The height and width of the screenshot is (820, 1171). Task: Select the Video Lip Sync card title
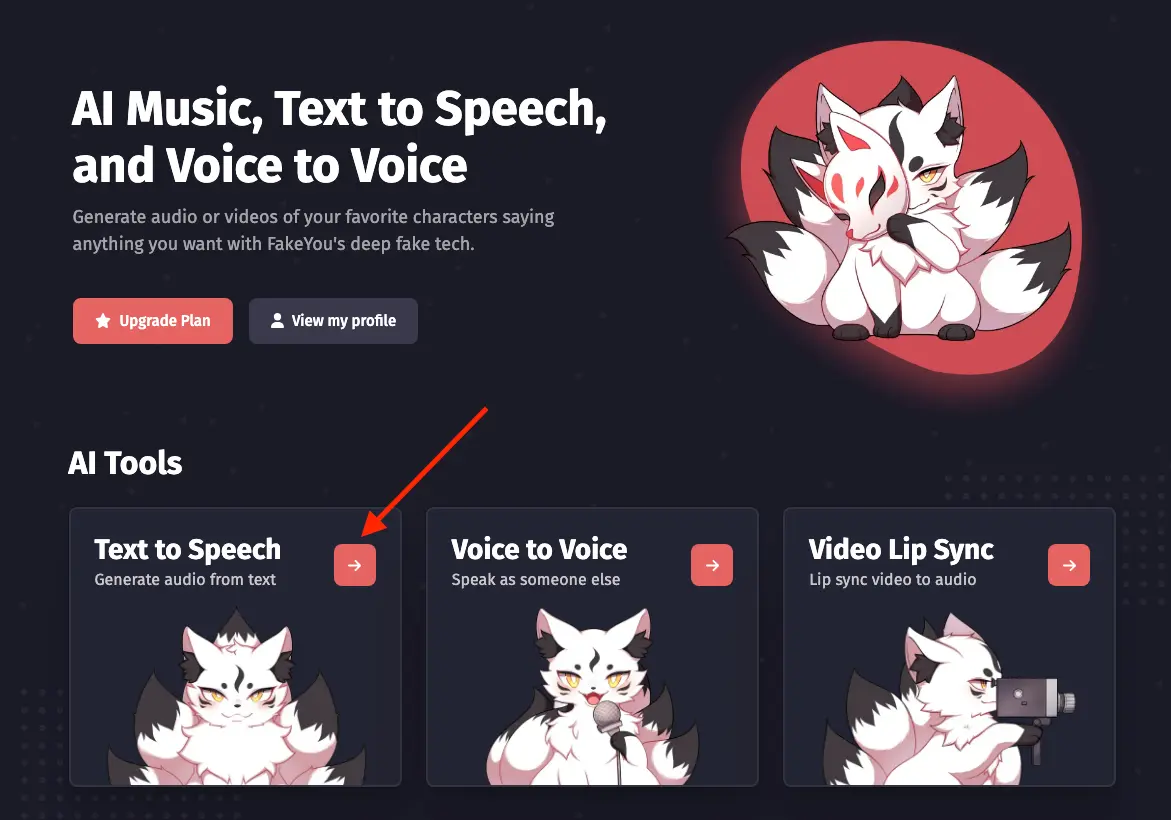[901, 550]
